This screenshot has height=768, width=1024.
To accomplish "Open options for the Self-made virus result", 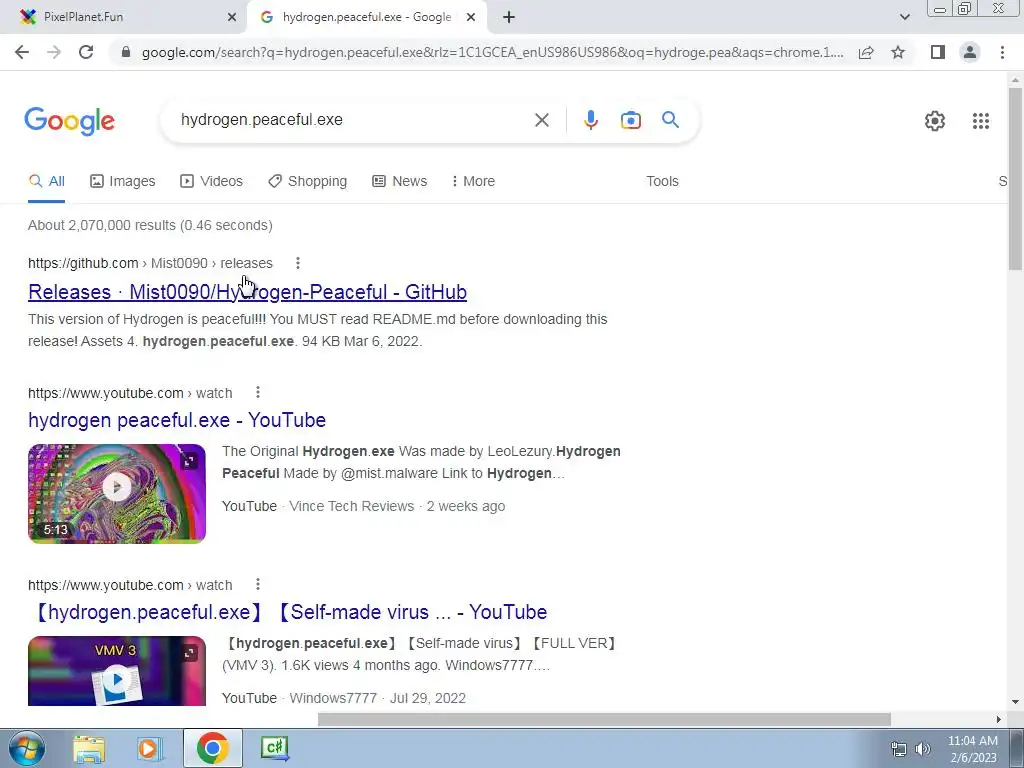I will (258, 584).
